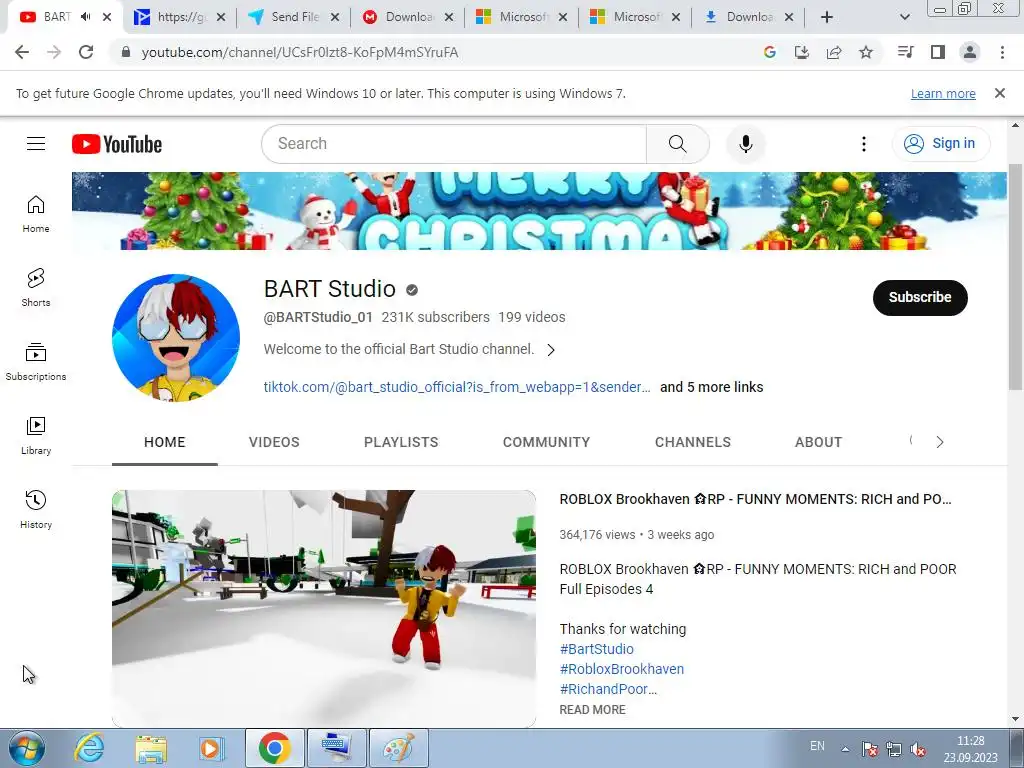
Task: Reload the page
Action: [x=86, y=52]
